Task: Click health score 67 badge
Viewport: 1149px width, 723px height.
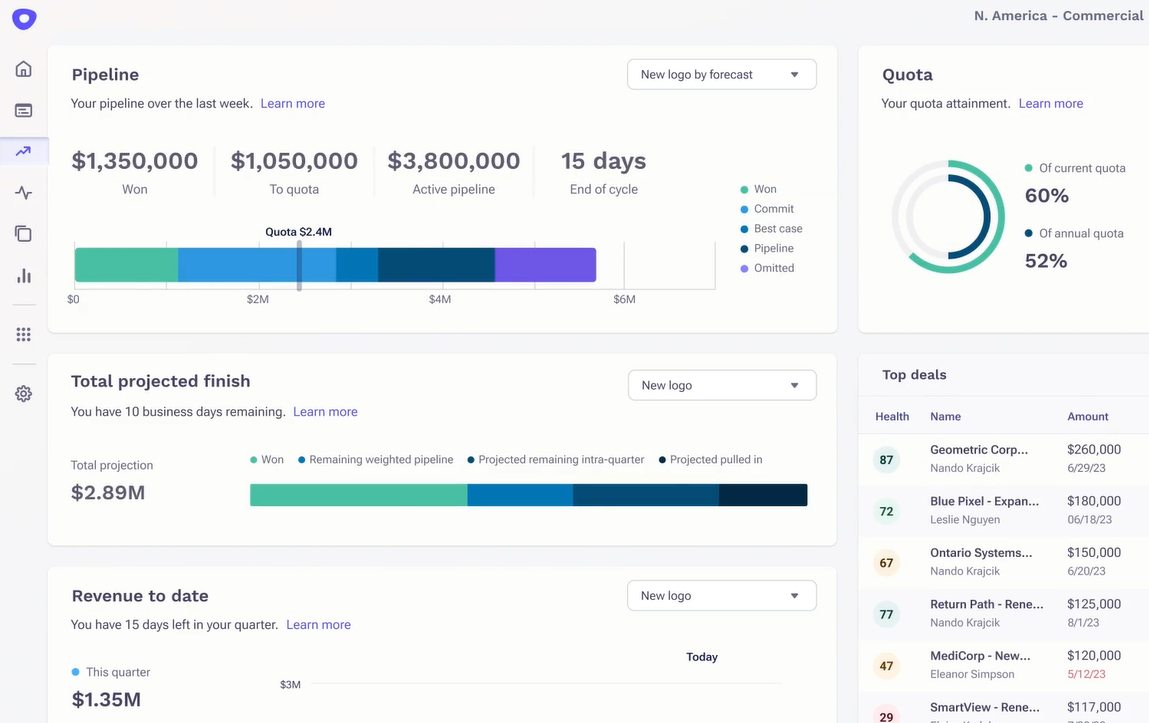Action: (887, 563)
